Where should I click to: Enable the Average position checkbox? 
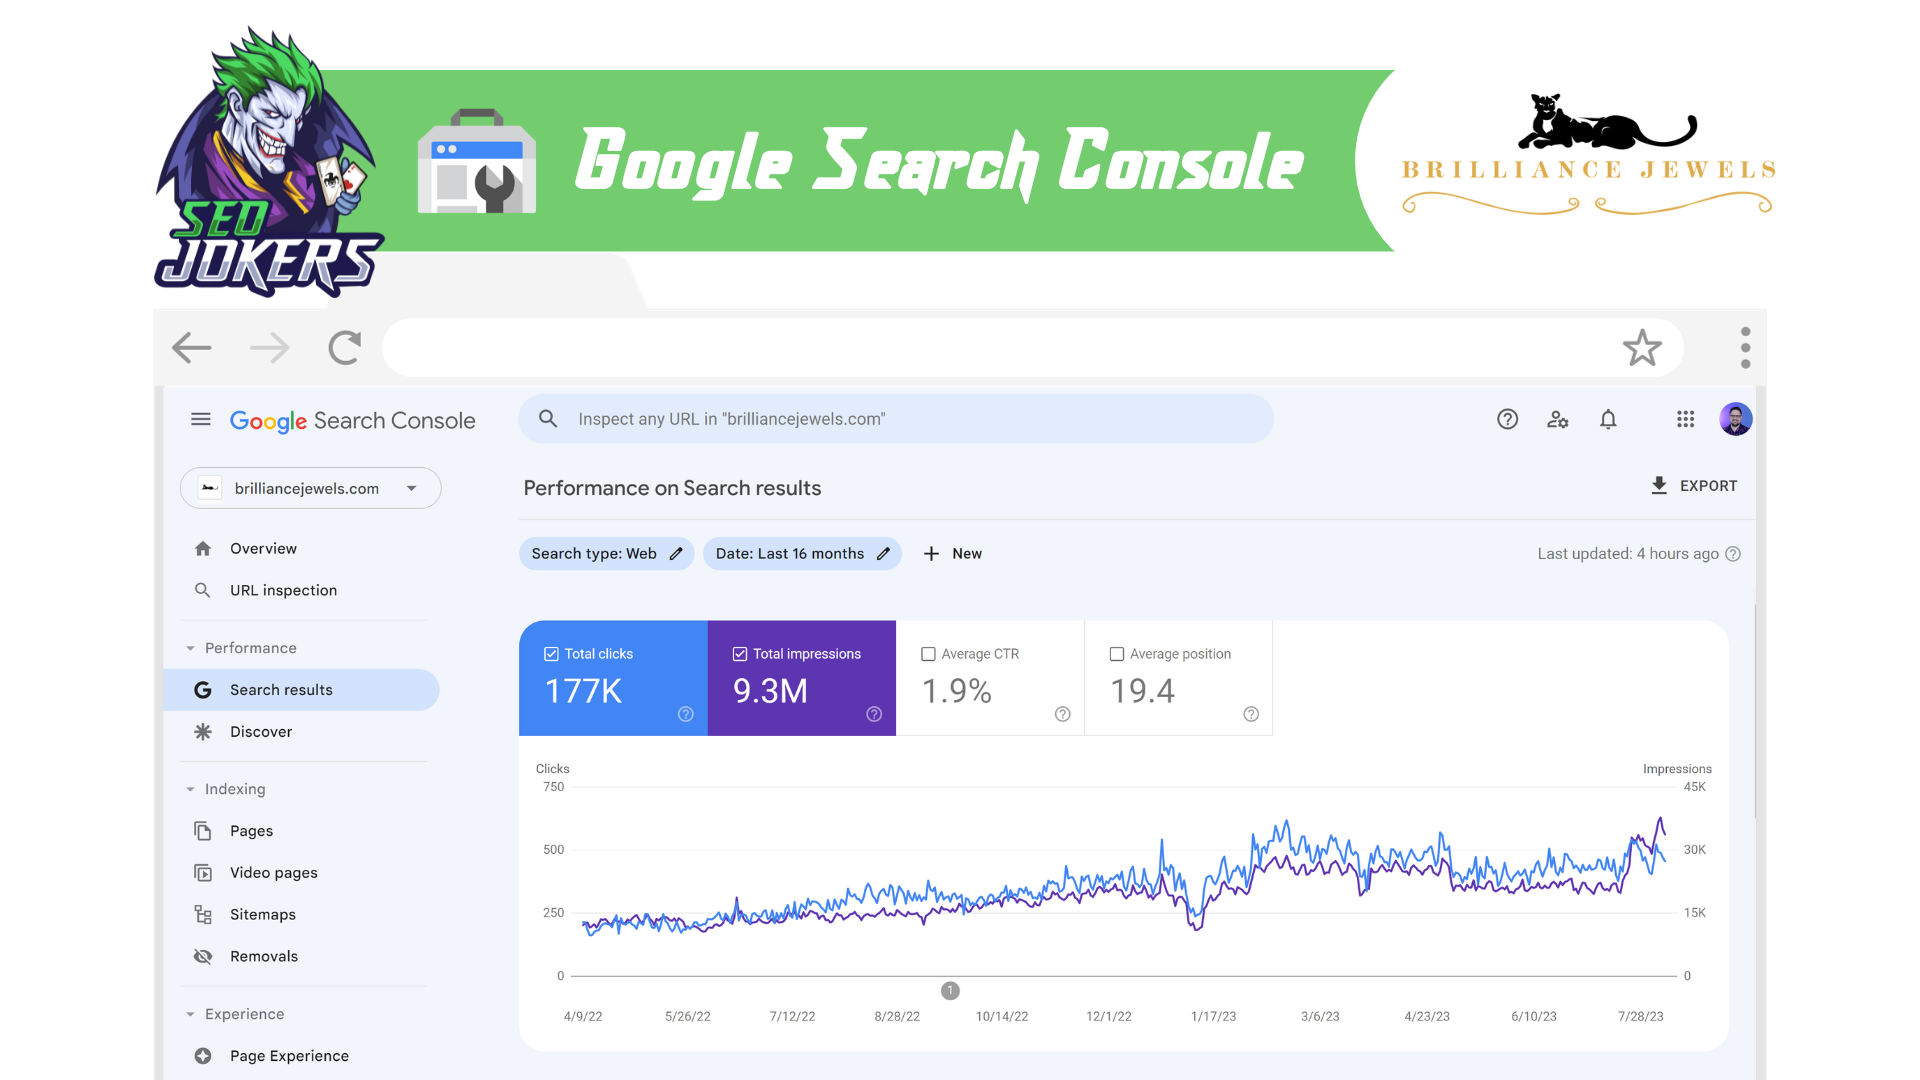pyautogui.click(x=1117, y=654)
